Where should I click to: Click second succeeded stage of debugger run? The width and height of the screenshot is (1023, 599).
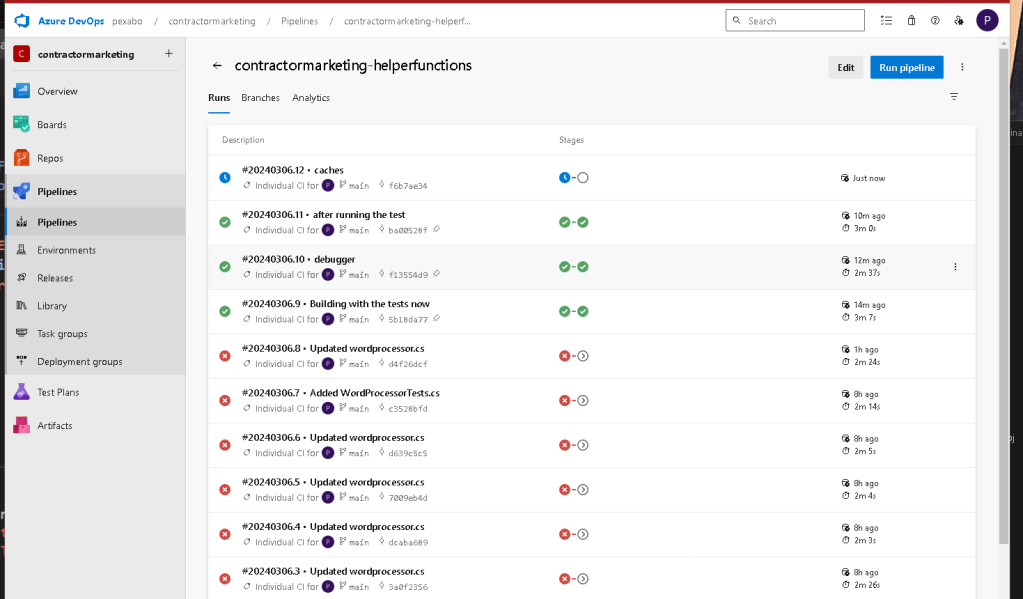[583, 267]
